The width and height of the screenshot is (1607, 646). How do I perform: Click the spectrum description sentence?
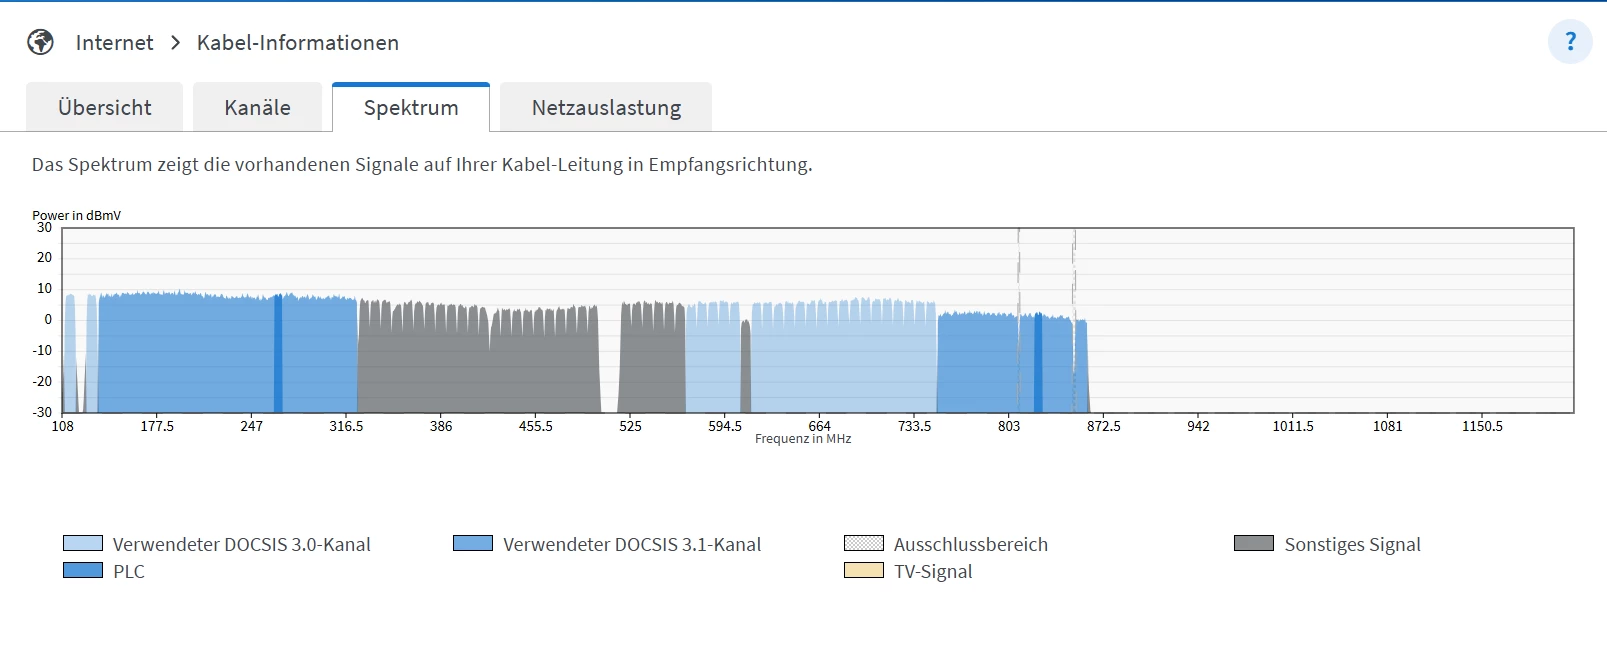coord(422,165)
